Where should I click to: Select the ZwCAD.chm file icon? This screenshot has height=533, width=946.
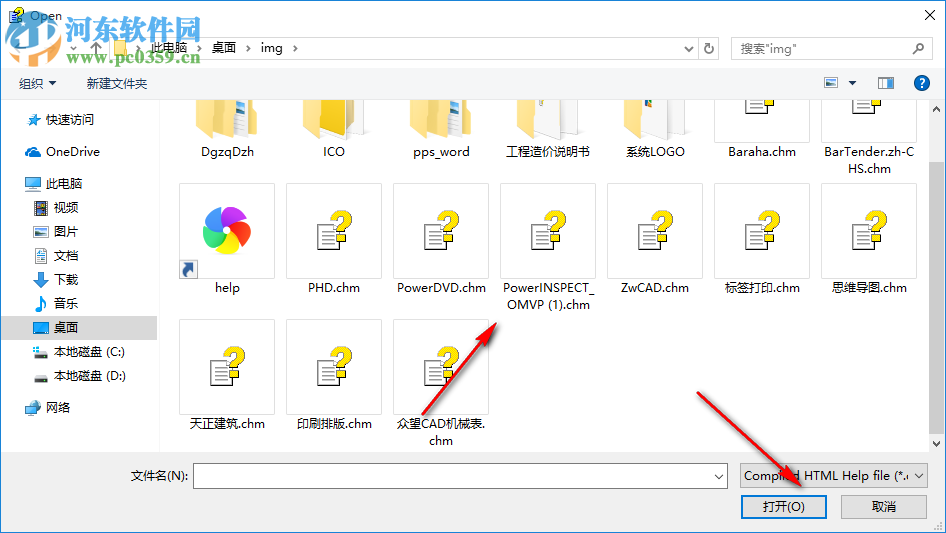655,231
